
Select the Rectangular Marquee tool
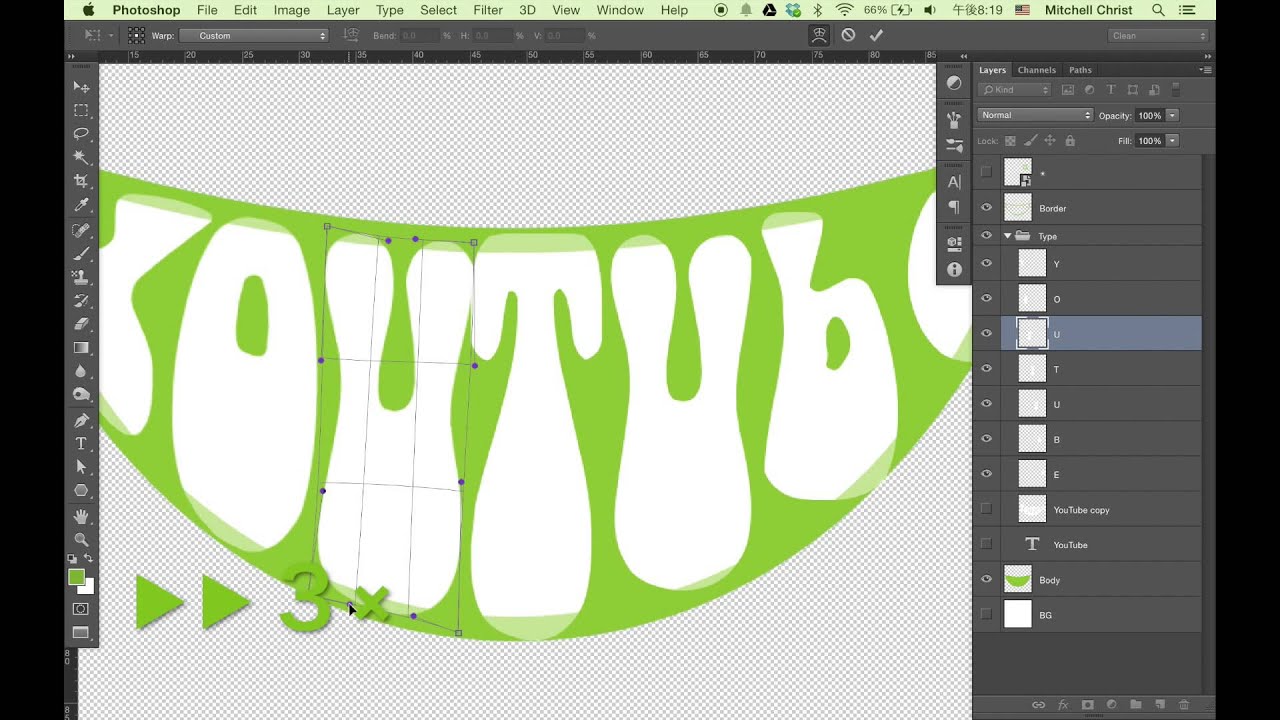[81, 111]
